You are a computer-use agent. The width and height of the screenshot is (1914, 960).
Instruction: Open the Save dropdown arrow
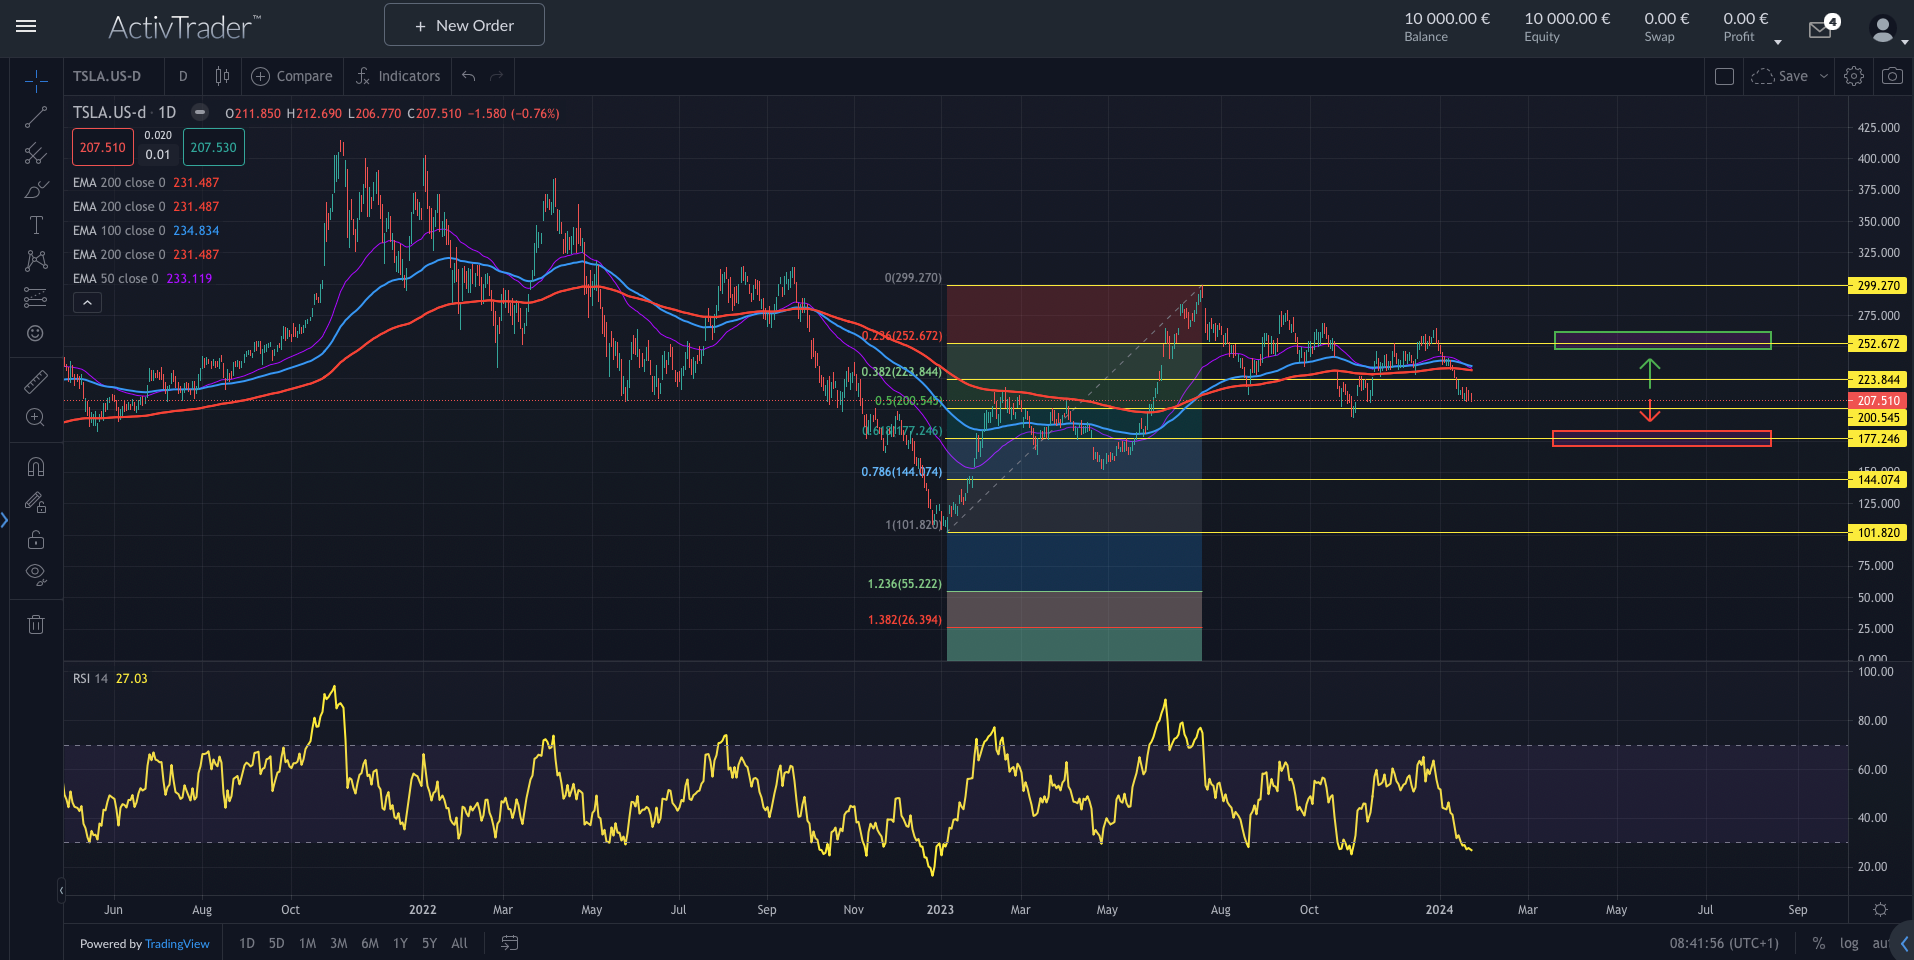click(x=1824, y=76)
